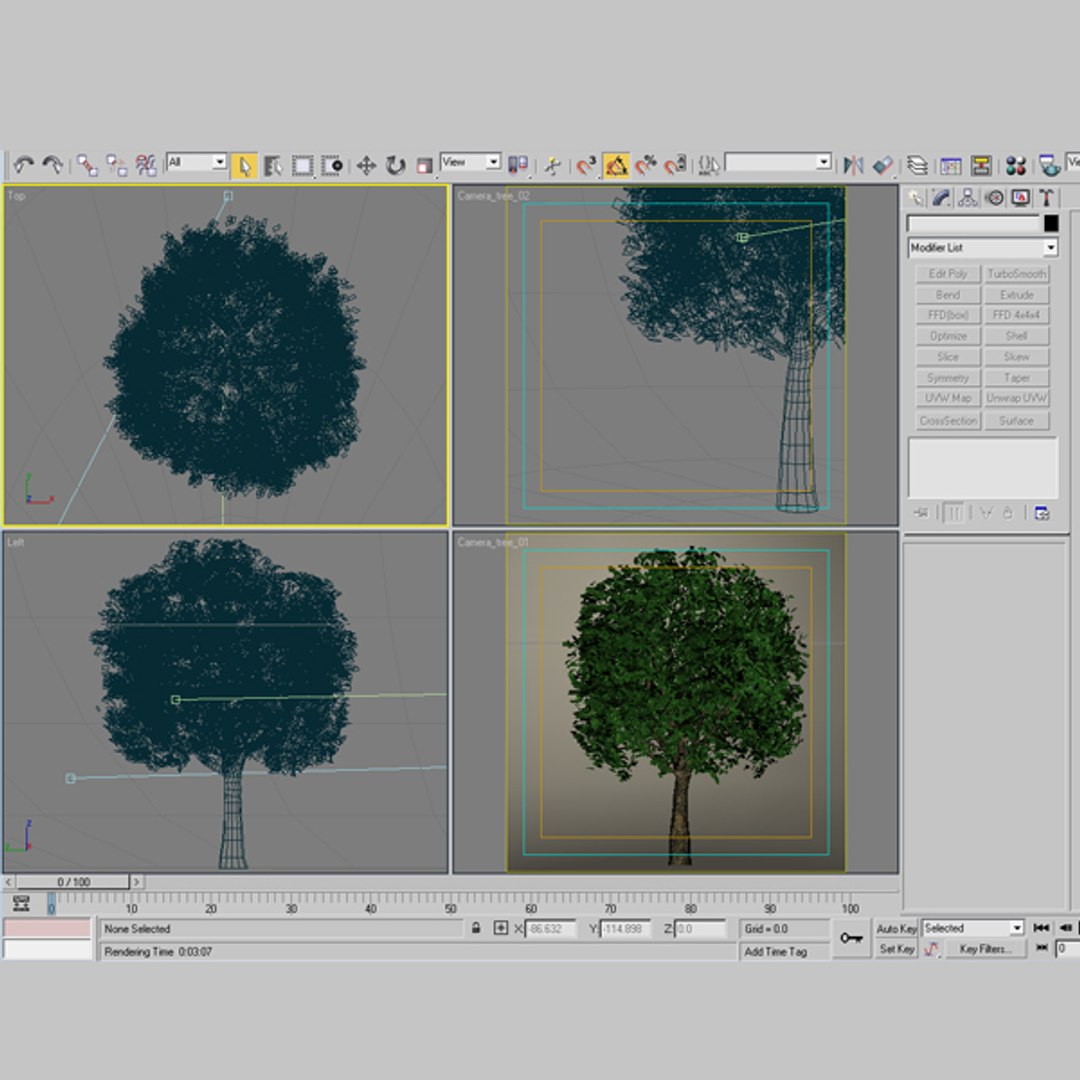The height and width of the screenshot is (1080, 1080).
Task: Toggle the highlighted Angle Snap button
Action: pos(616,165)
